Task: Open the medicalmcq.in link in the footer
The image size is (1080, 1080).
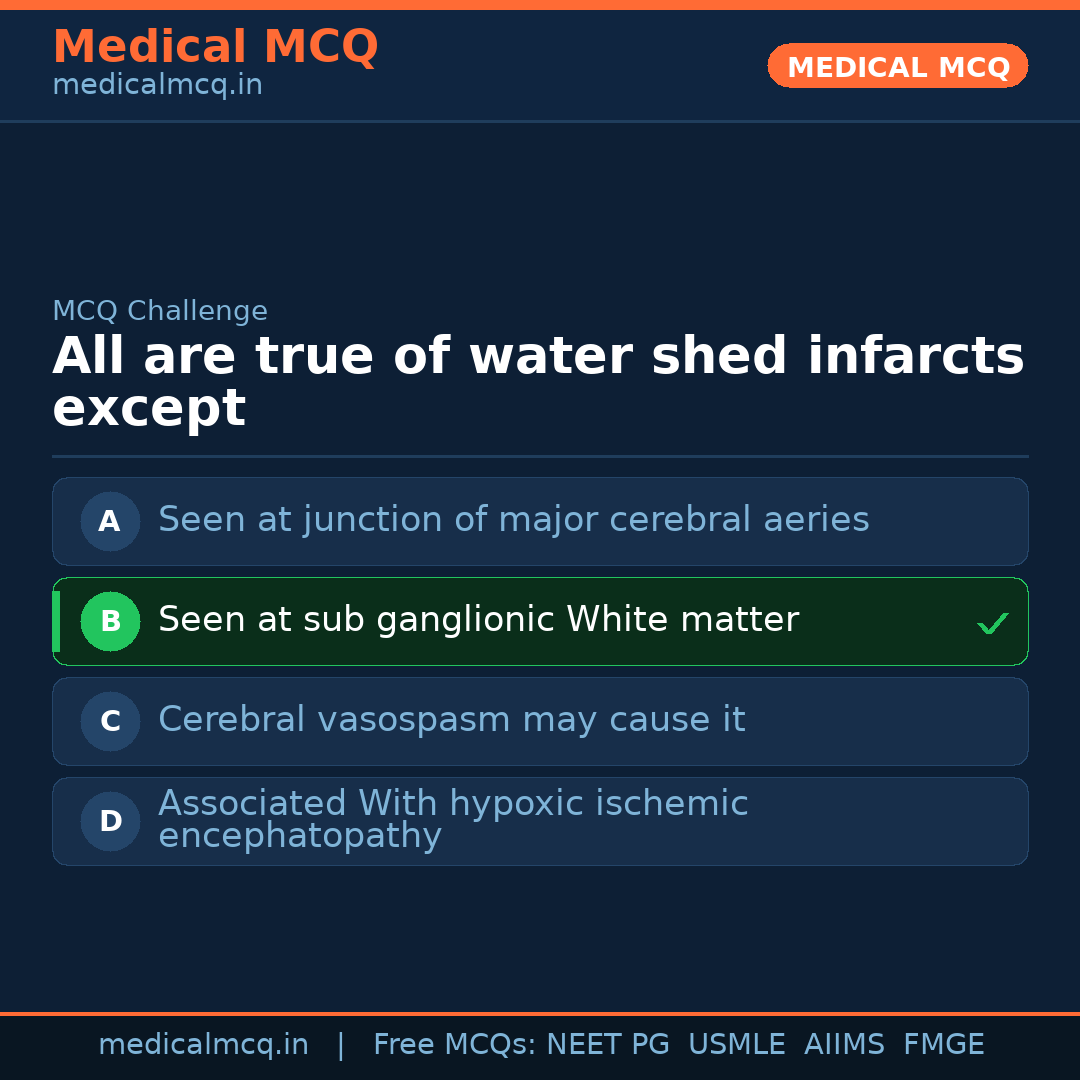Action: click(203, 1045)
